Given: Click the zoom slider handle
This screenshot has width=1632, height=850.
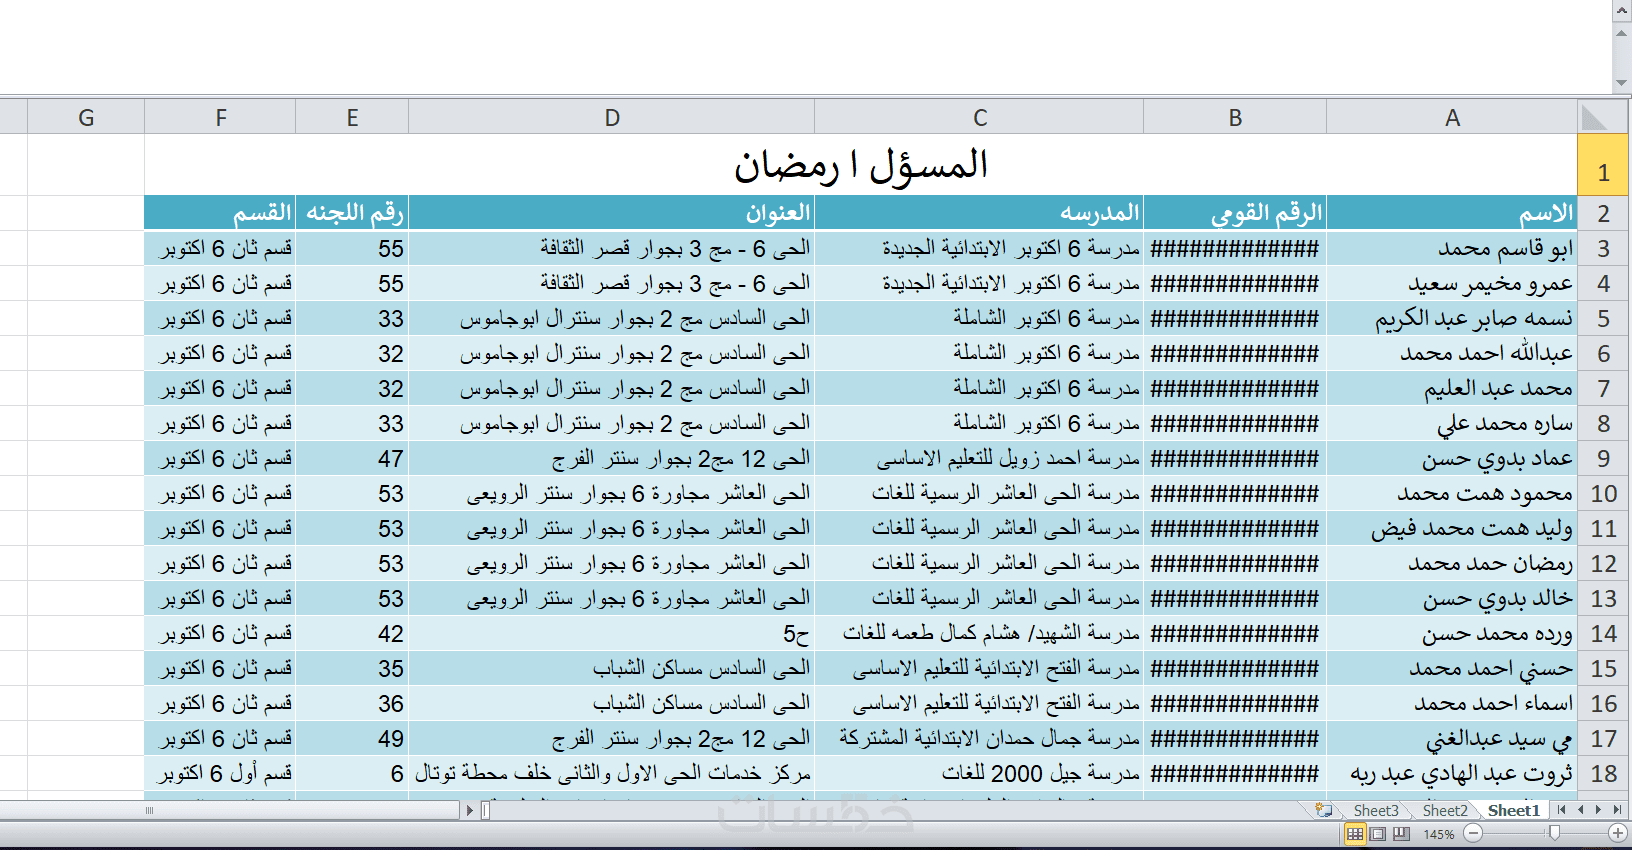Looking at the screenshot, I should pyautogui.click(x=1554, y=833).
